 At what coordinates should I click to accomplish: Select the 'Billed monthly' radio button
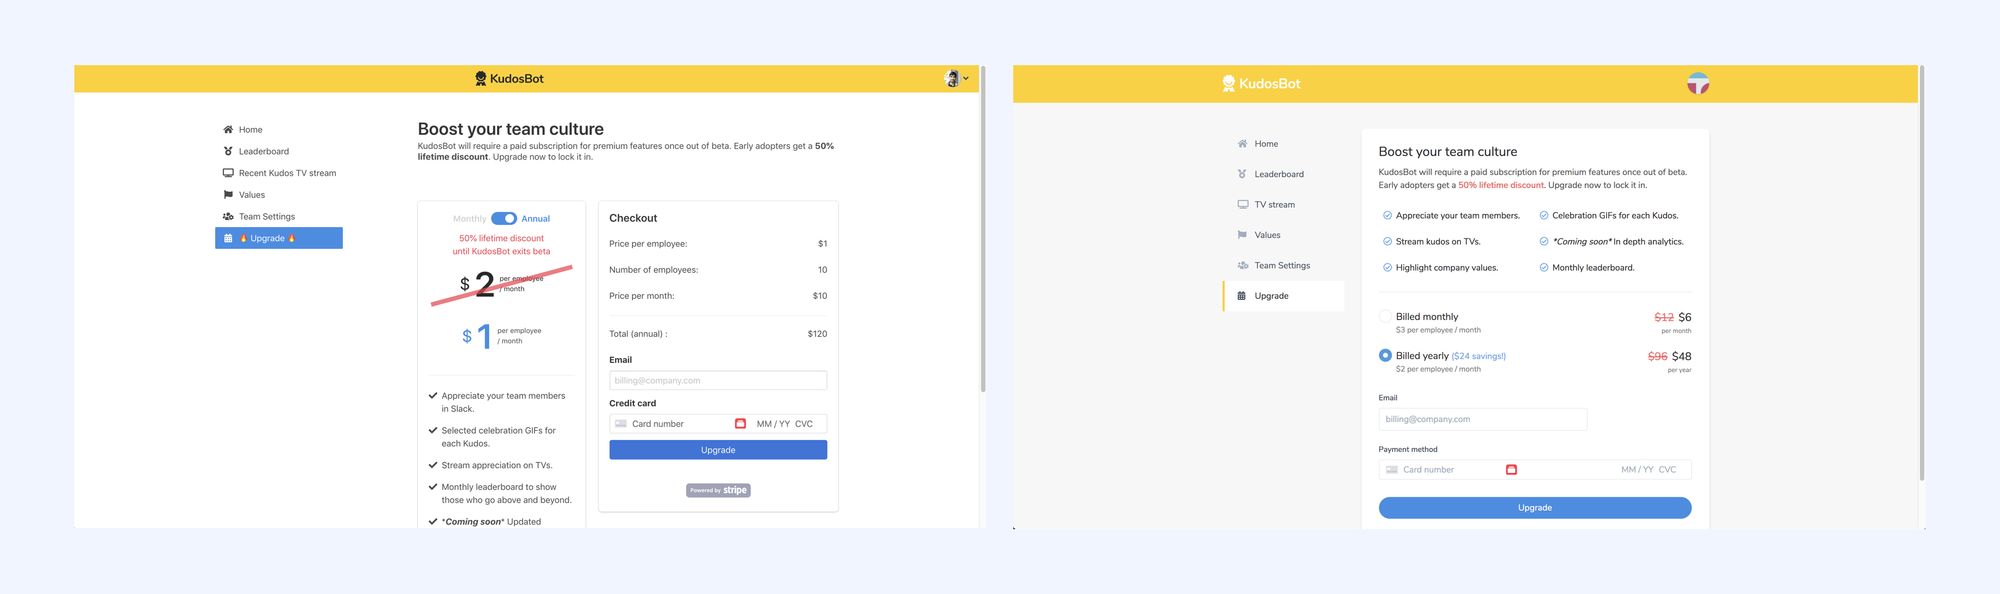(1385, 317)
